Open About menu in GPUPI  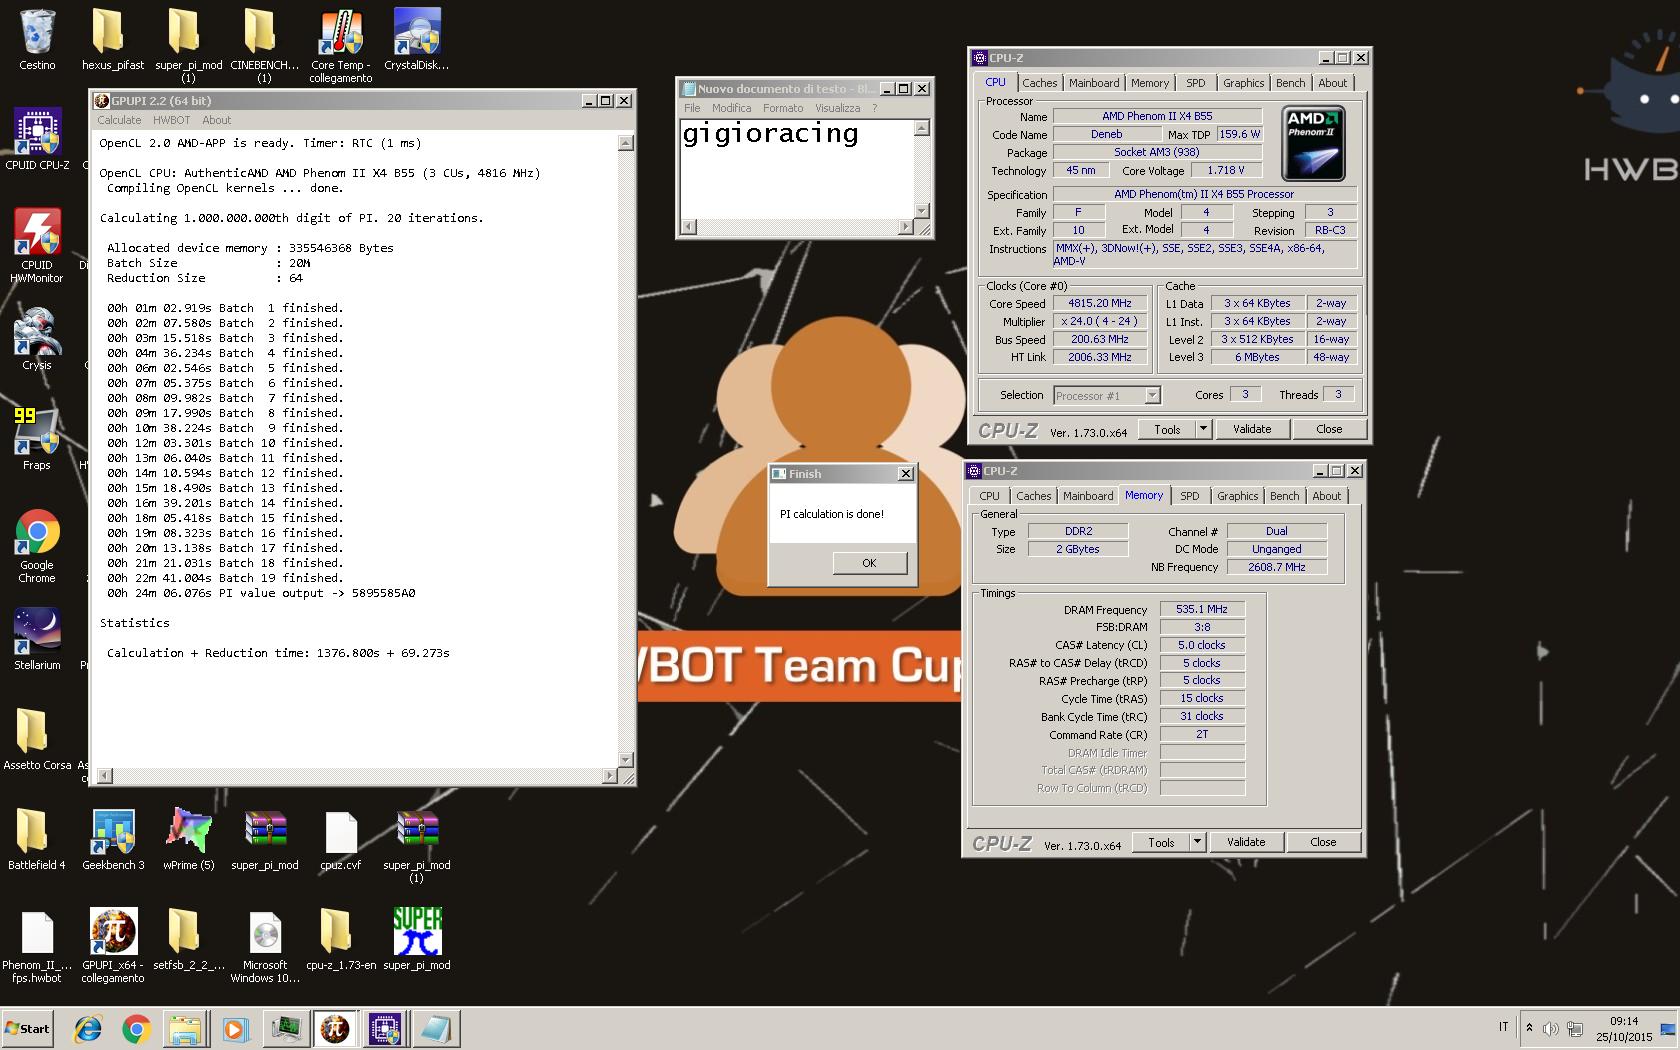coord(216,120)
